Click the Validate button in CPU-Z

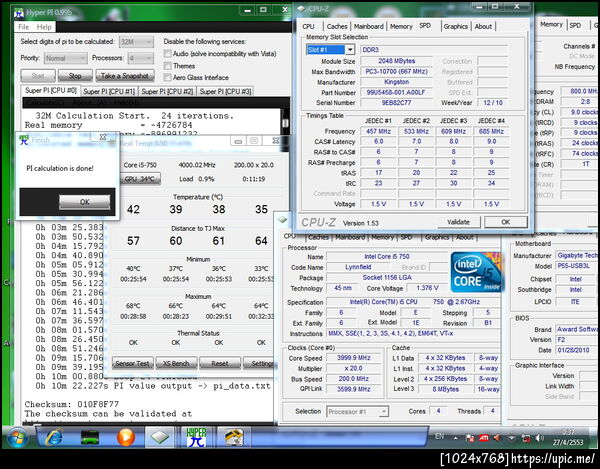tap(458, 222)
